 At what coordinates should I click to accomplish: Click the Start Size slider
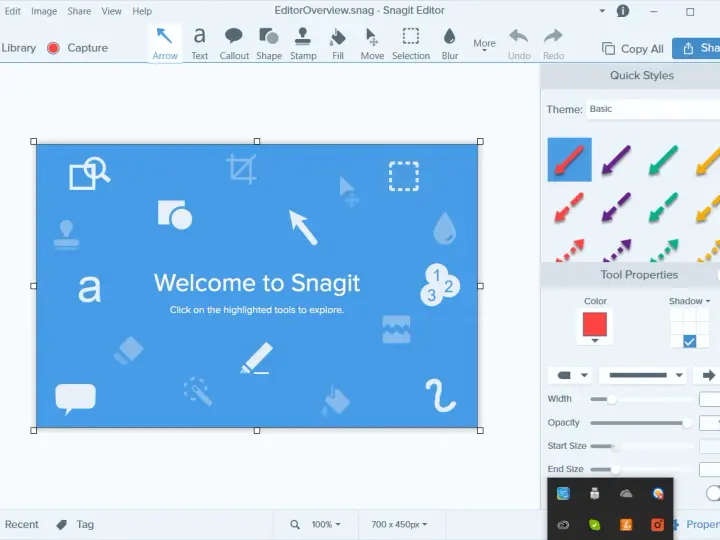point(641,446)
